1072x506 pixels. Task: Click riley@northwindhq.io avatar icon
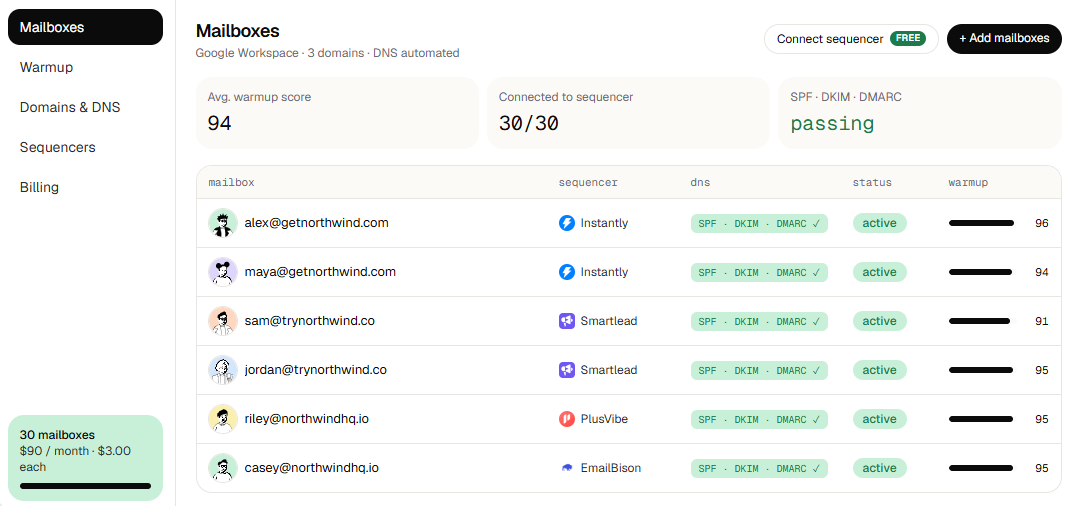tap(223, 419)
